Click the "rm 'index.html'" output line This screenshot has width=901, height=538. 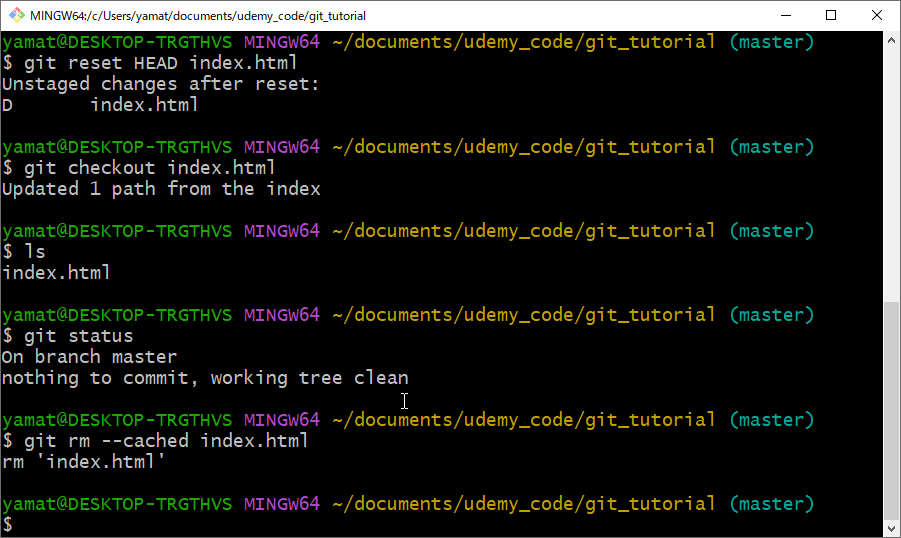[83, 462]
